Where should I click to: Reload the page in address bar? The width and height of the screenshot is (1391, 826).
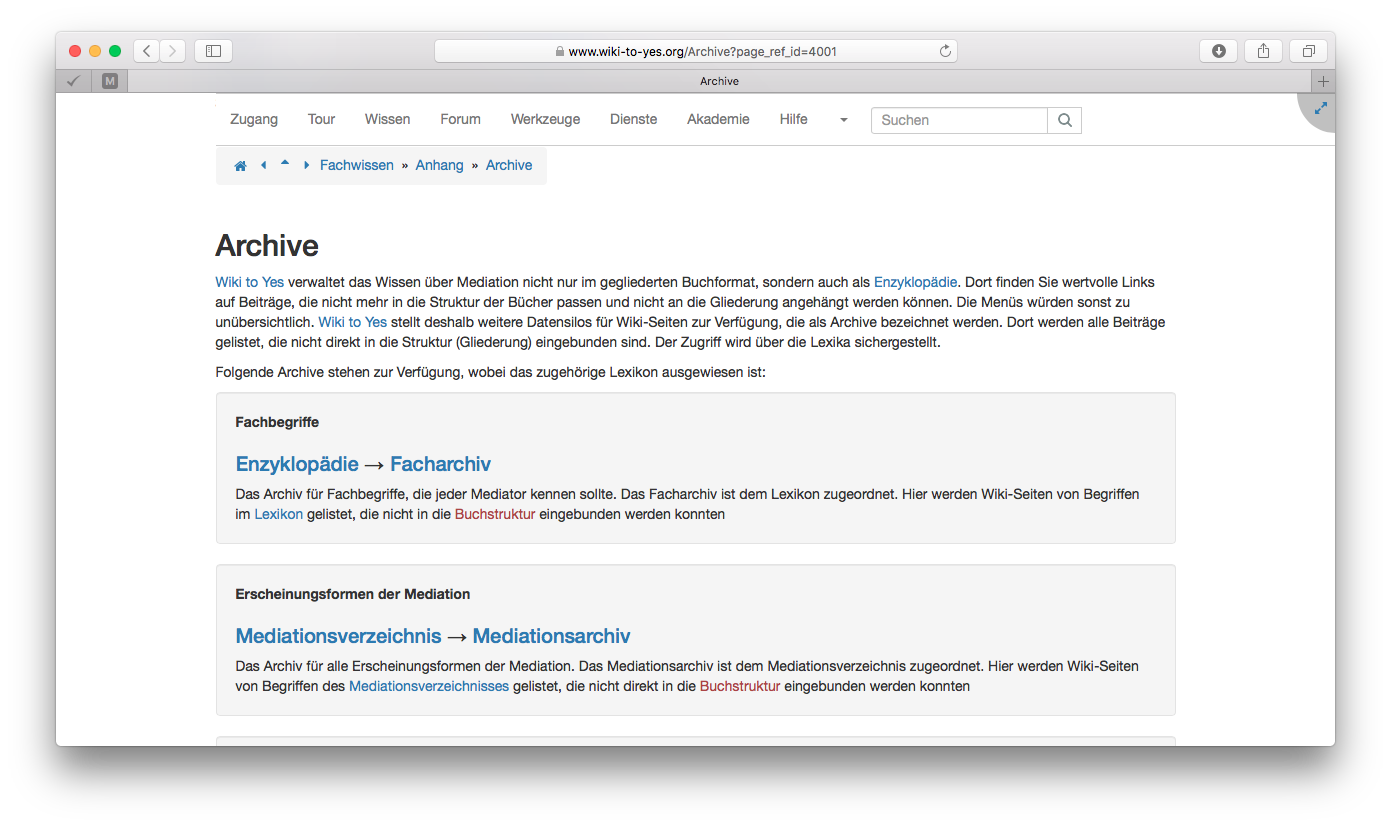coord(945,51)
